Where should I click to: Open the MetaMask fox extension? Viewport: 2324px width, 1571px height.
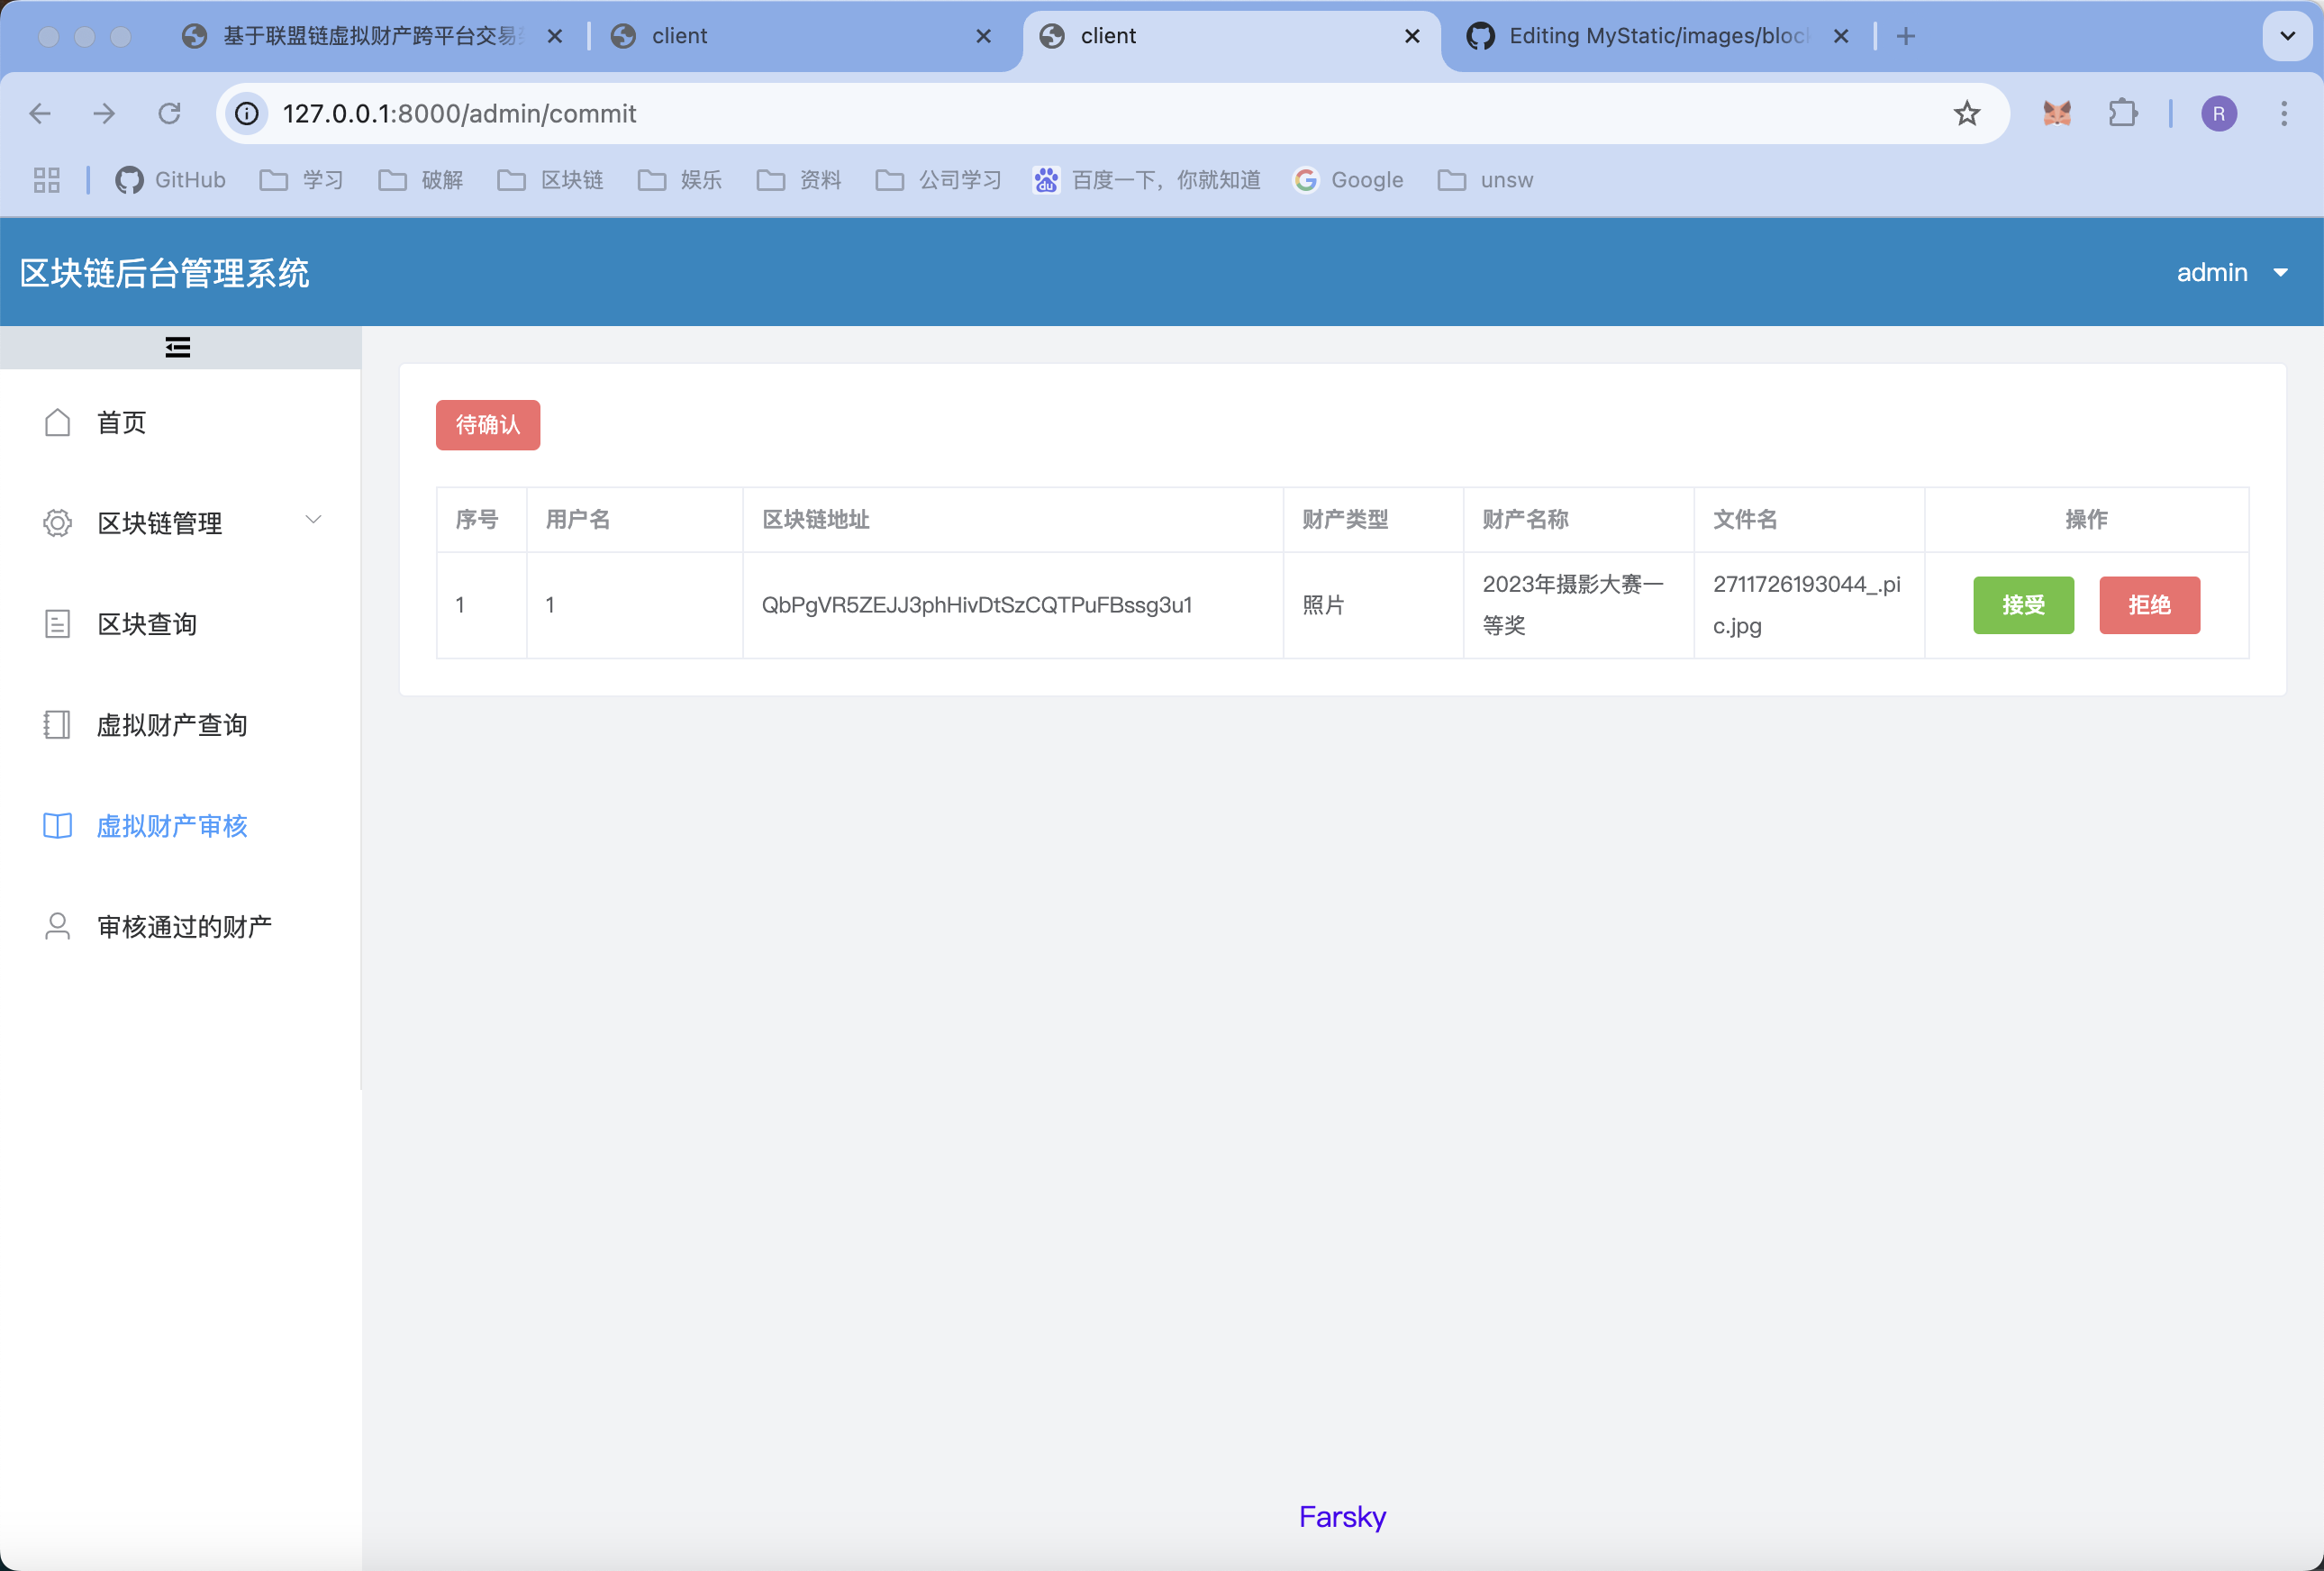[2056, 113]
